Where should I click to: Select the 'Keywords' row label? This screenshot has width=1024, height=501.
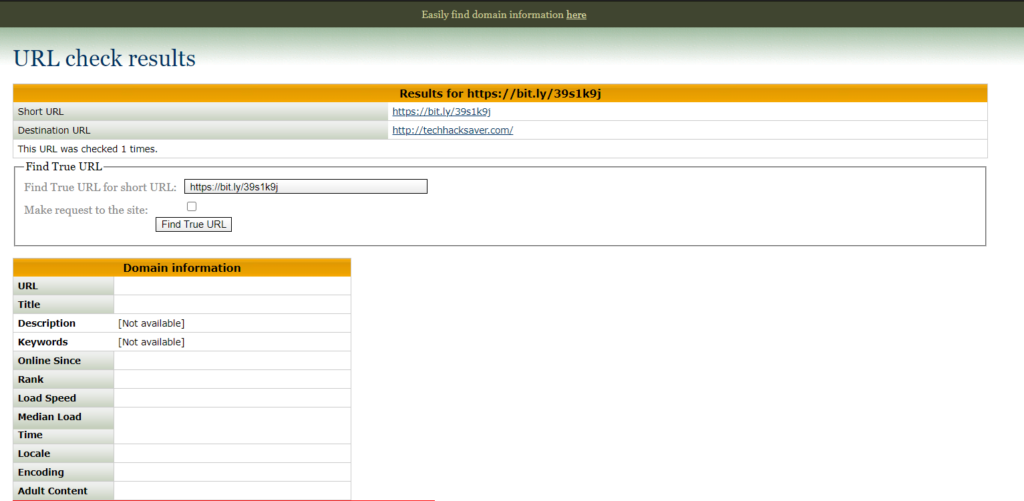coord(42,342)
